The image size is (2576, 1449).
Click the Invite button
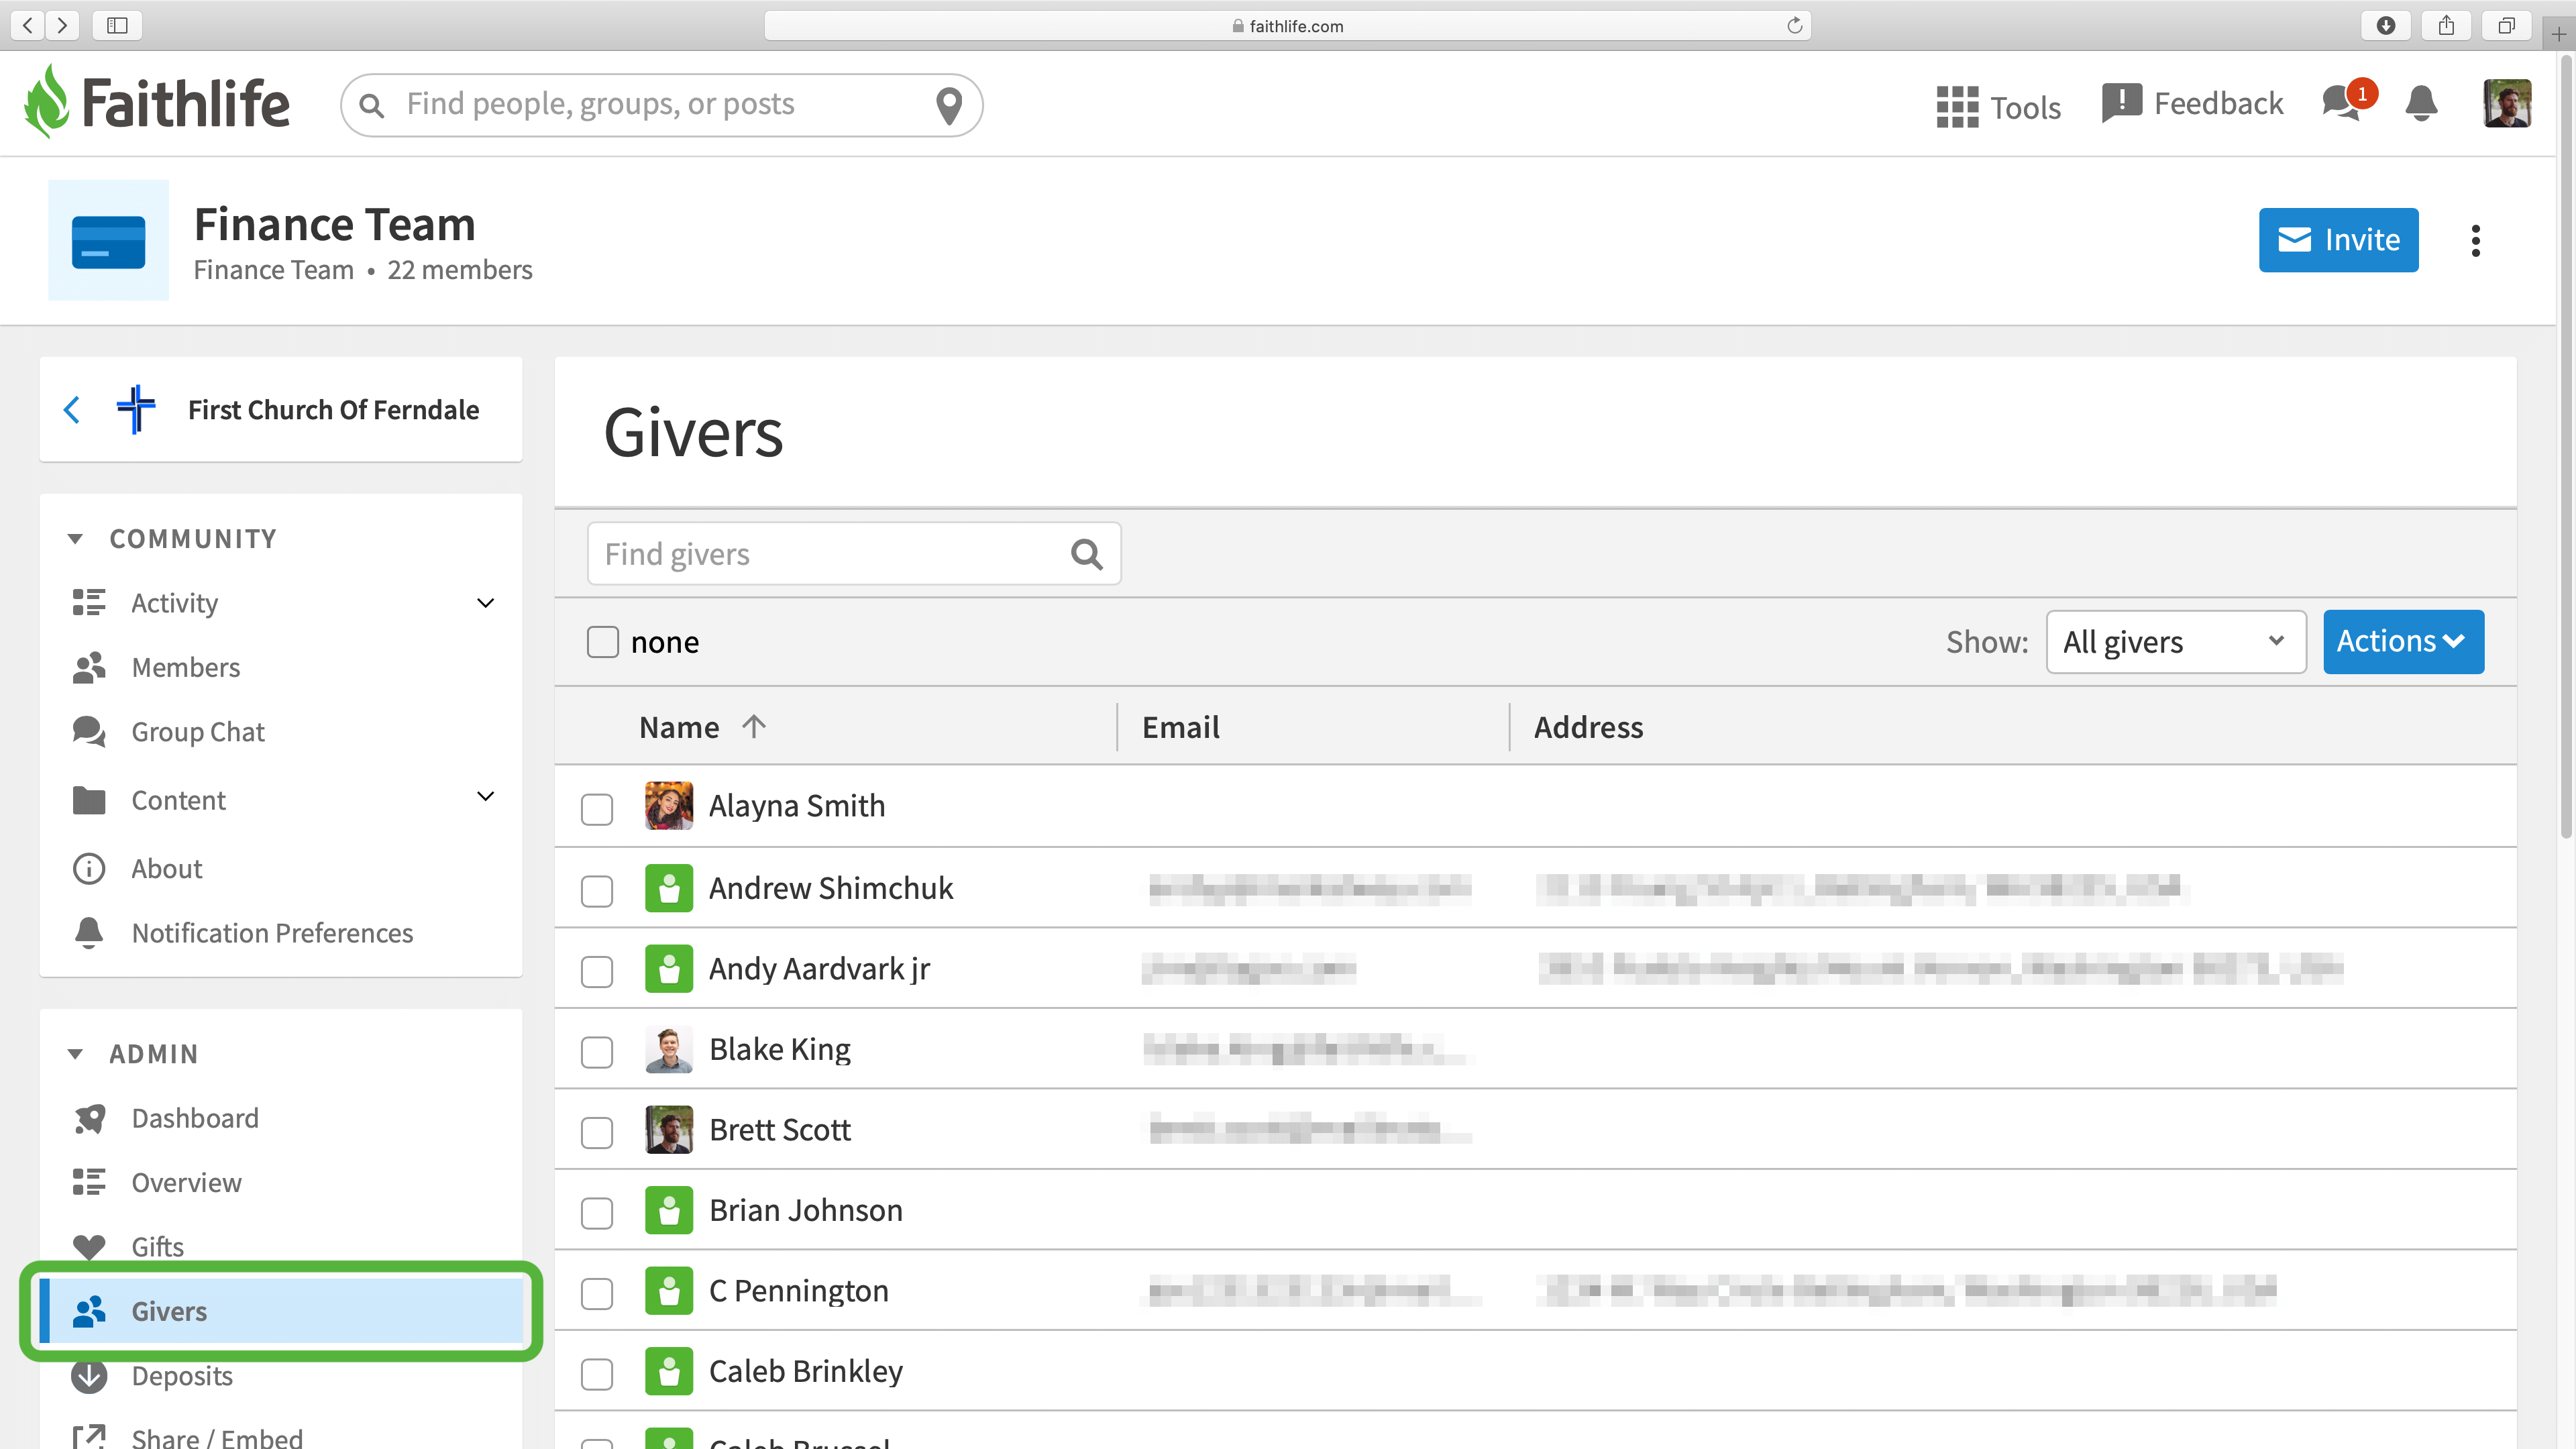[2338, 240]
